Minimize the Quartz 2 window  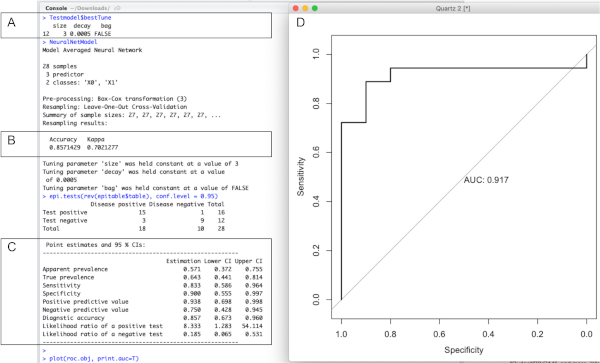(305, 8)
